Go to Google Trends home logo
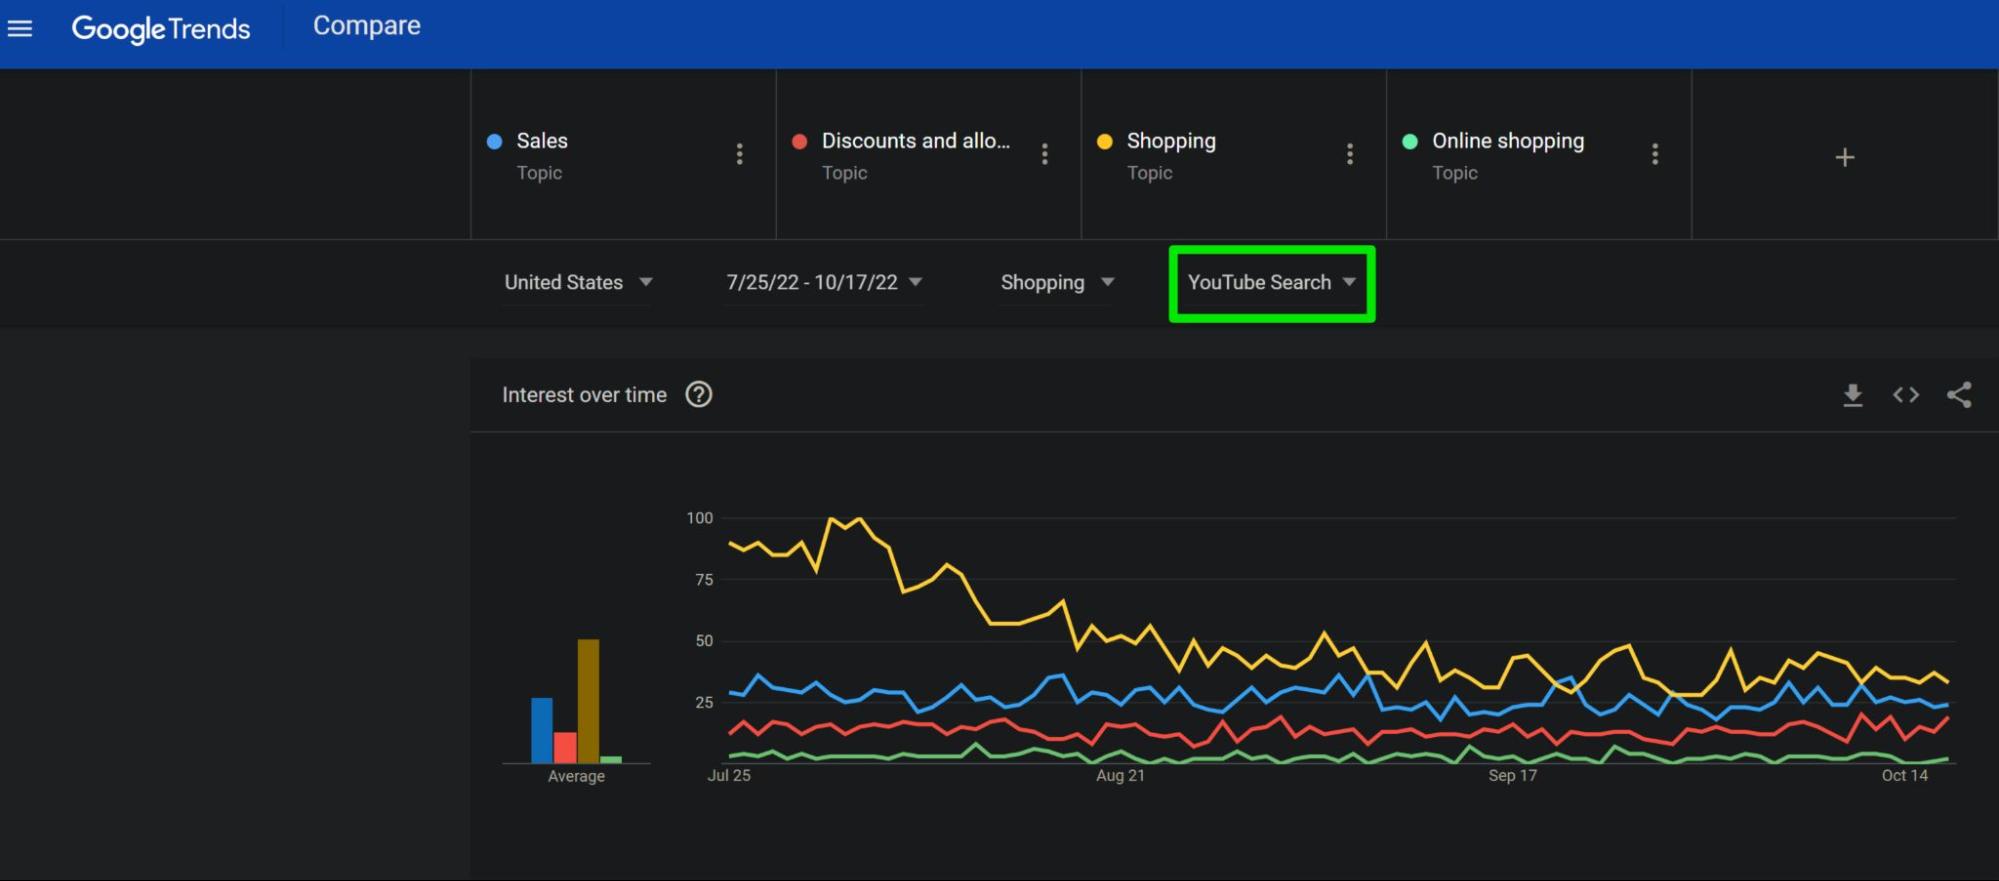This screenshot has height=881, width=1999. click(161, 28)
